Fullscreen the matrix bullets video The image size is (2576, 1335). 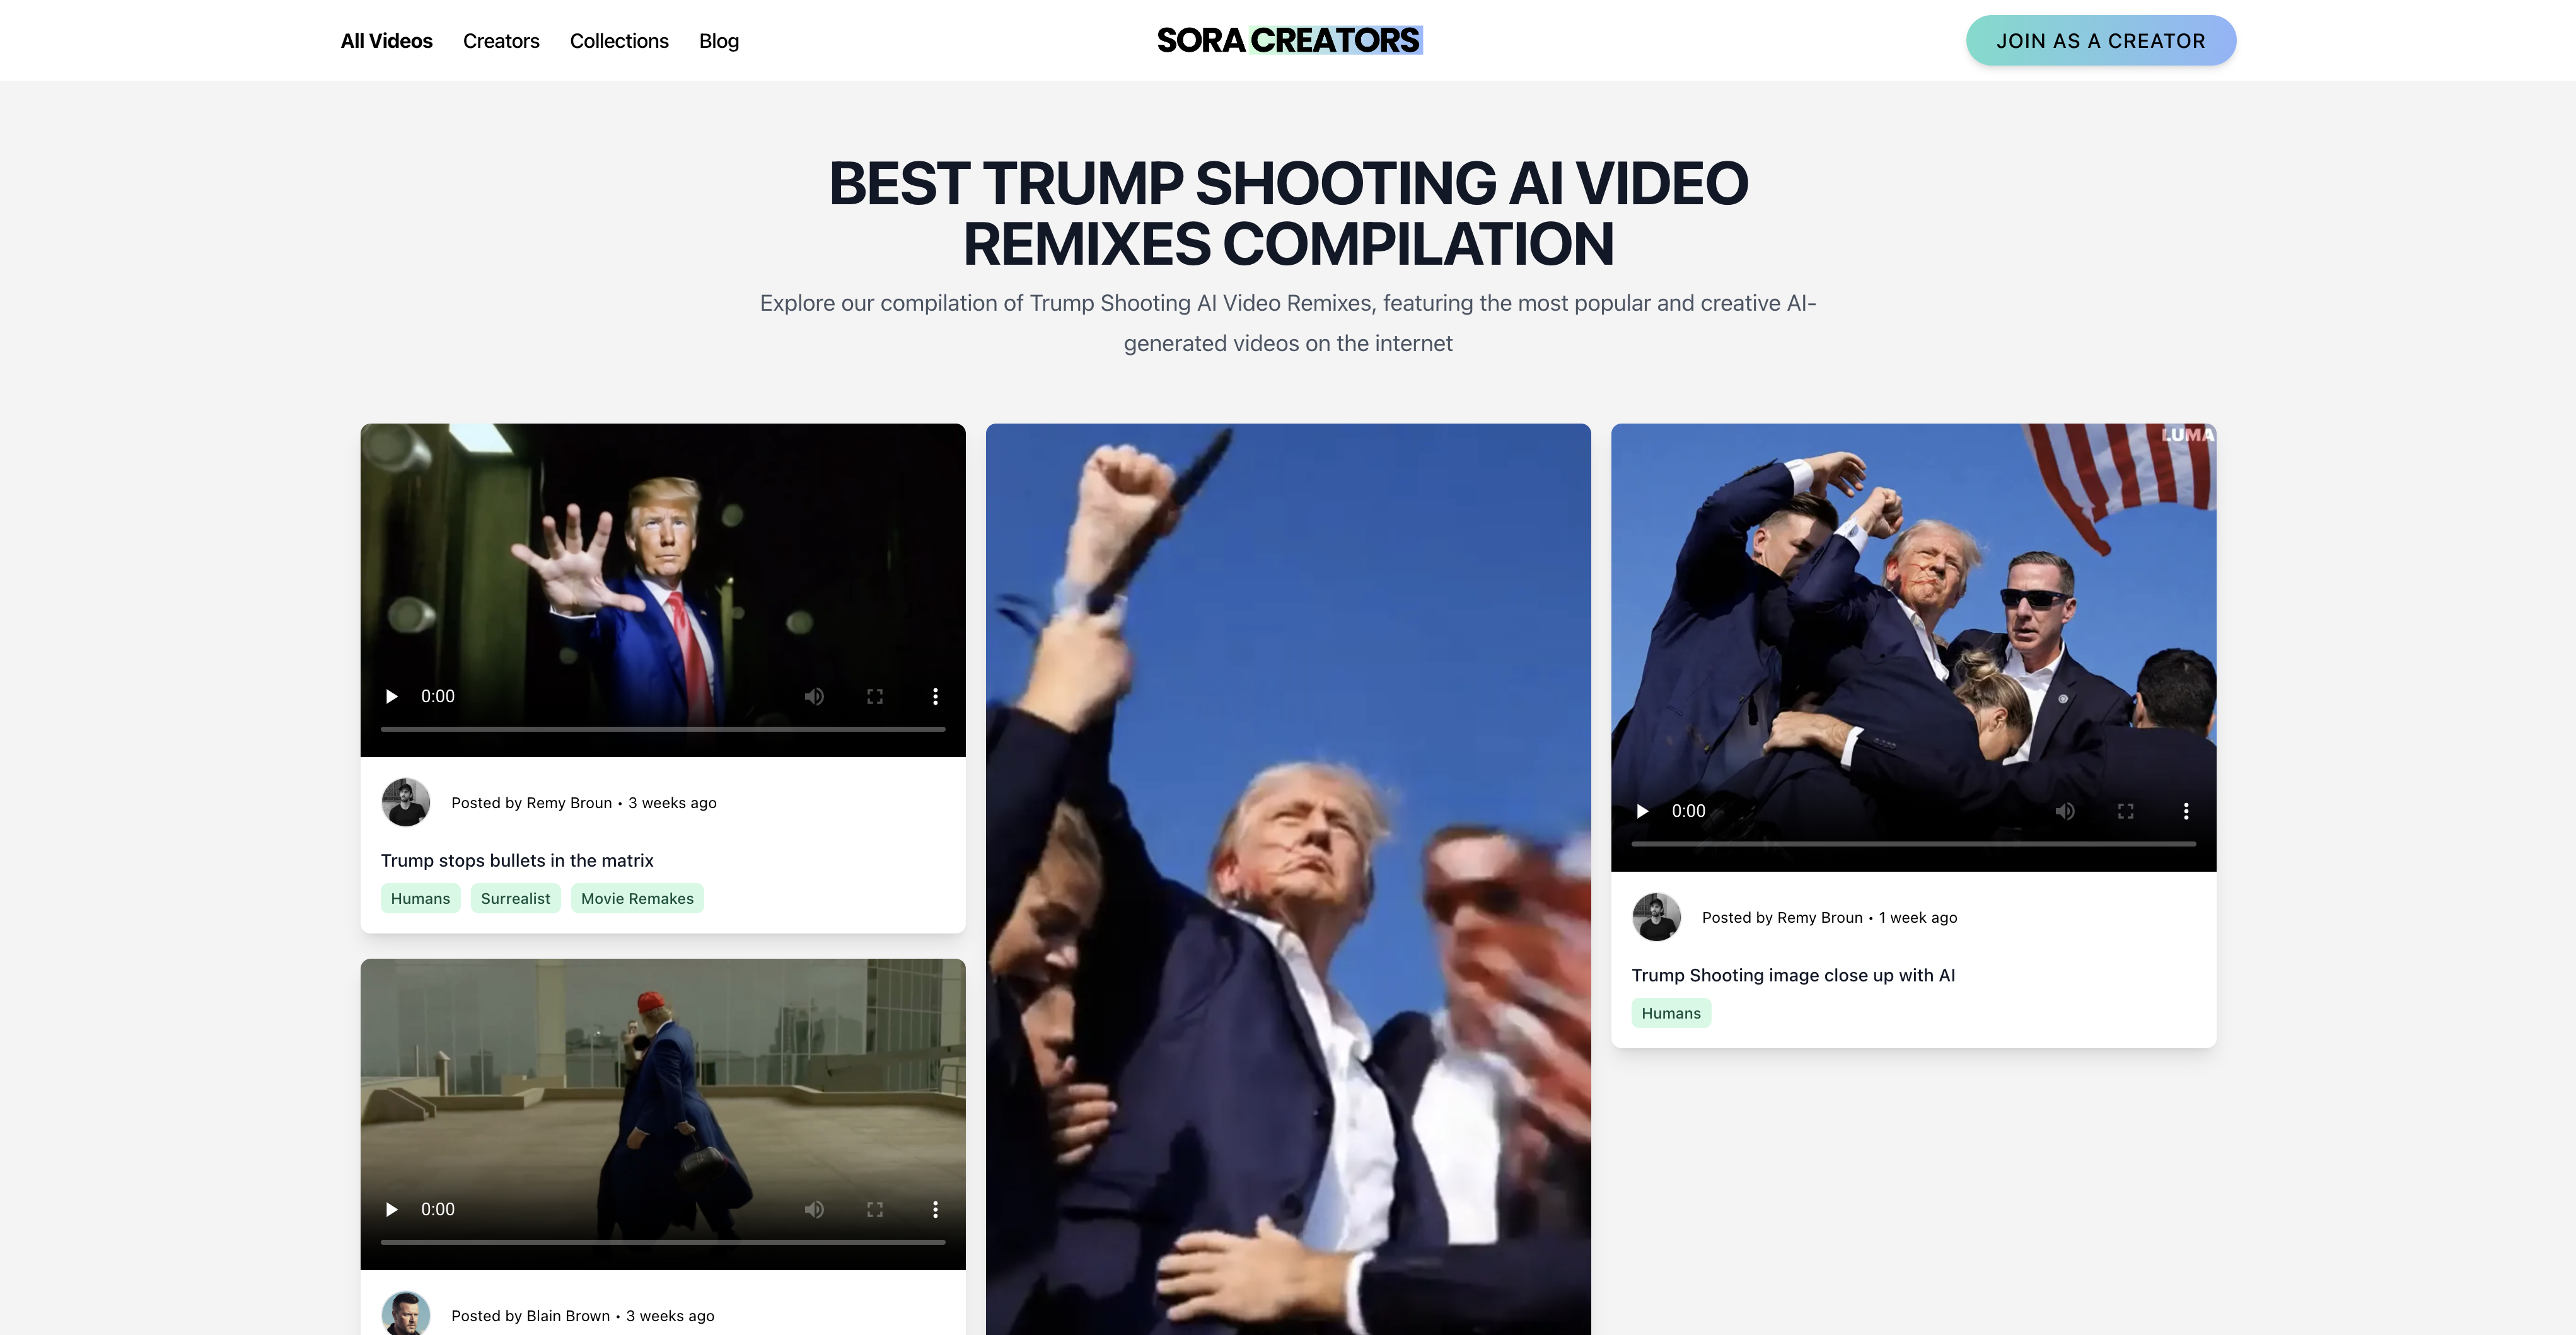coord(875,696)
